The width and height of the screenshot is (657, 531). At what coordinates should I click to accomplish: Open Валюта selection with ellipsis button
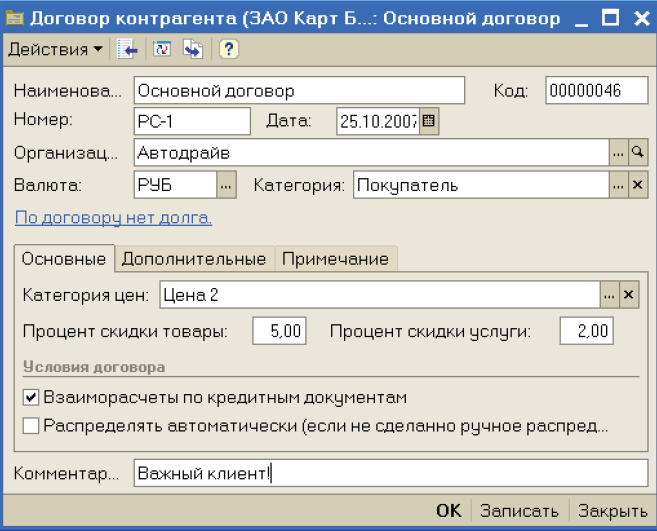pos(226,185)
